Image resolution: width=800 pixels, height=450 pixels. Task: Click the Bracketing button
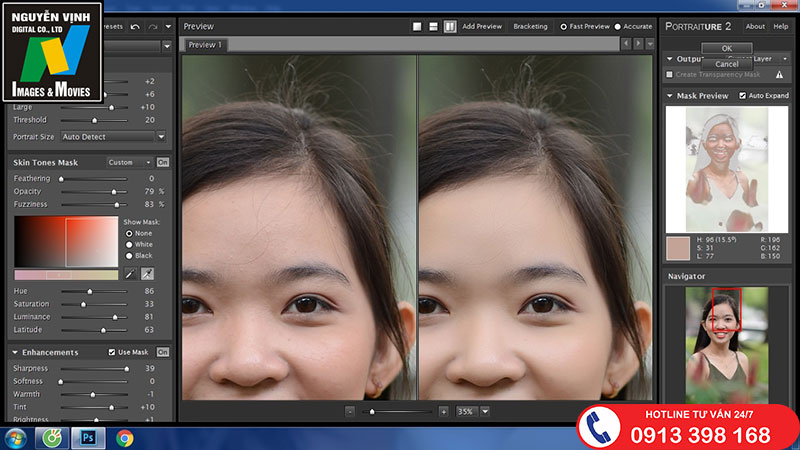coord(530,27)
